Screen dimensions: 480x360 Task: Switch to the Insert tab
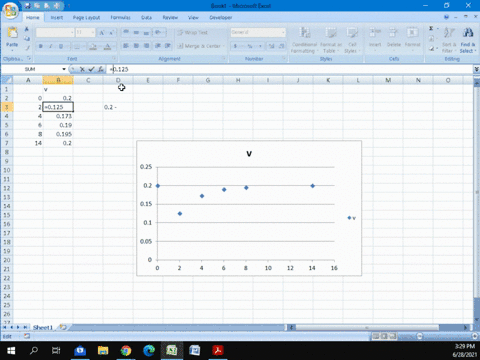click(x=57, y=17)
